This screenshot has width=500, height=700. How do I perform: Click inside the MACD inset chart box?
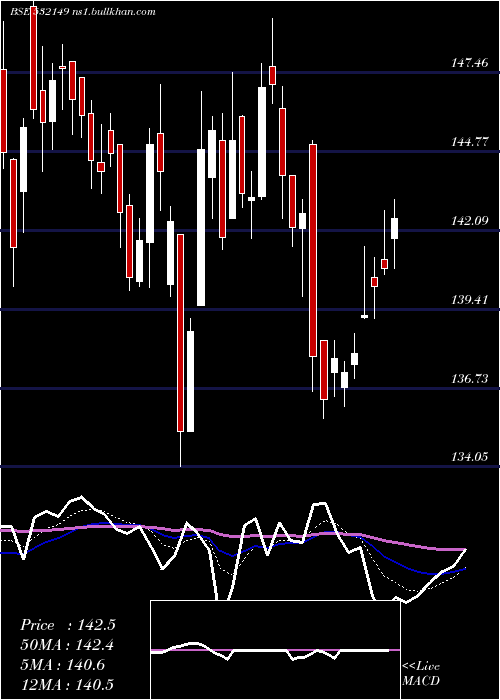[x=275, y=650]
